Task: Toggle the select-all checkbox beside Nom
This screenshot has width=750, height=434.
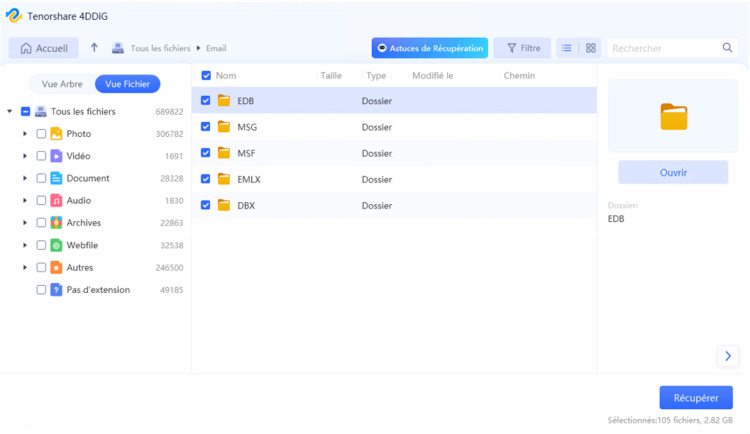Action: tap(206, 76)
